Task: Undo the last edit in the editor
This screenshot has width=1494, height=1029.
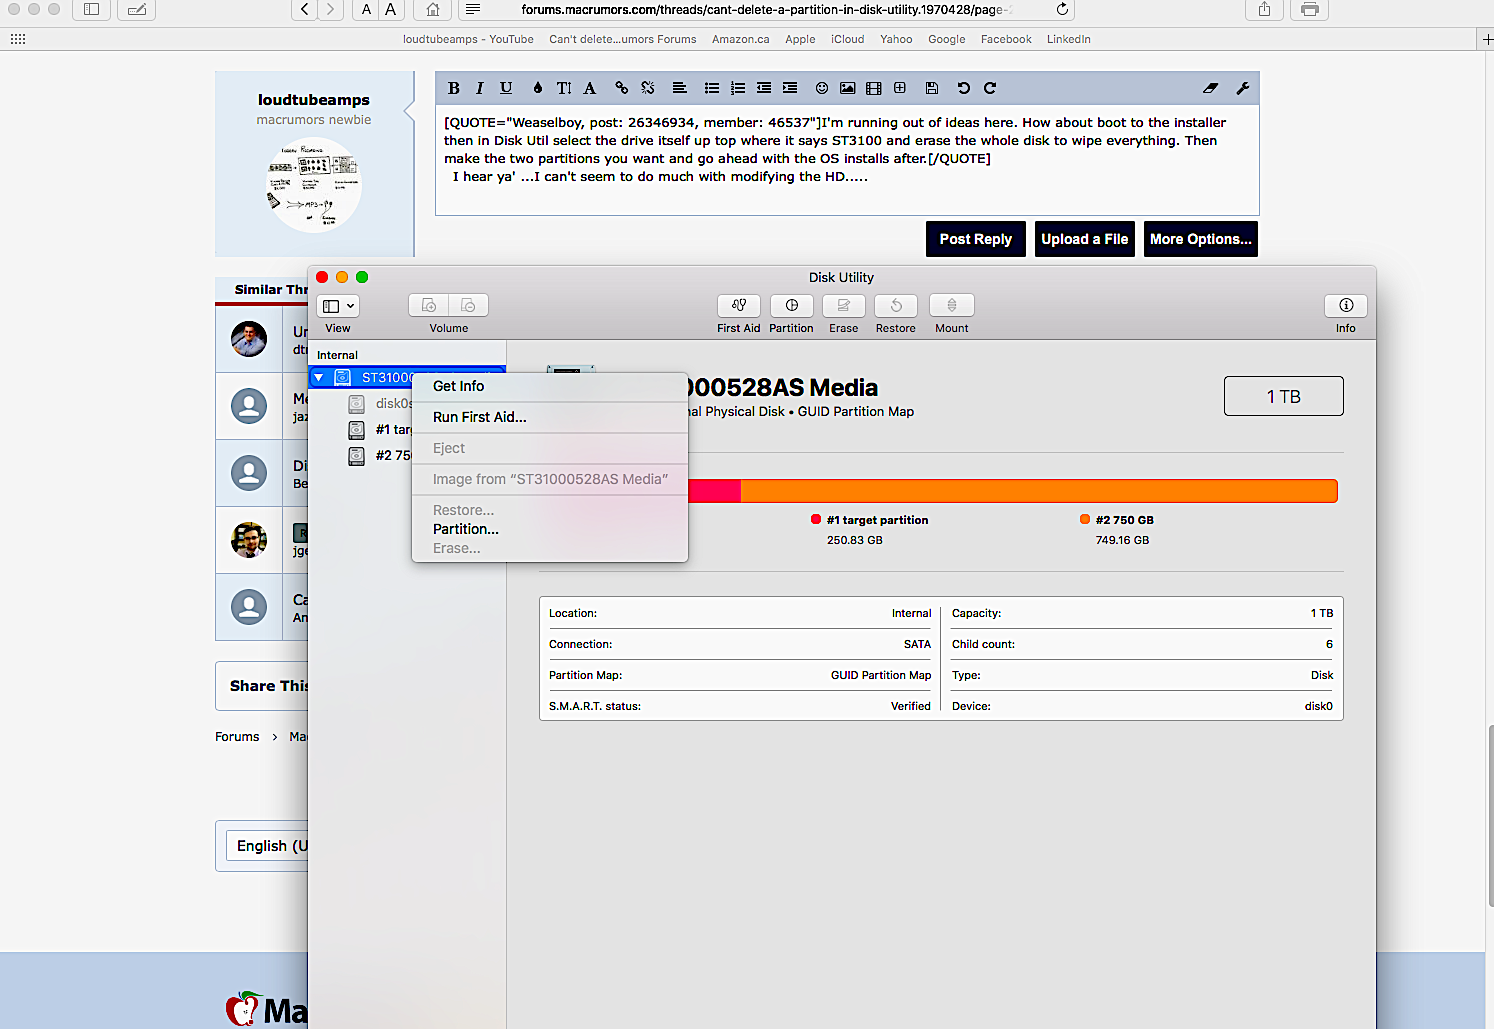Action: pyautogui.click(x=964, y=88)
